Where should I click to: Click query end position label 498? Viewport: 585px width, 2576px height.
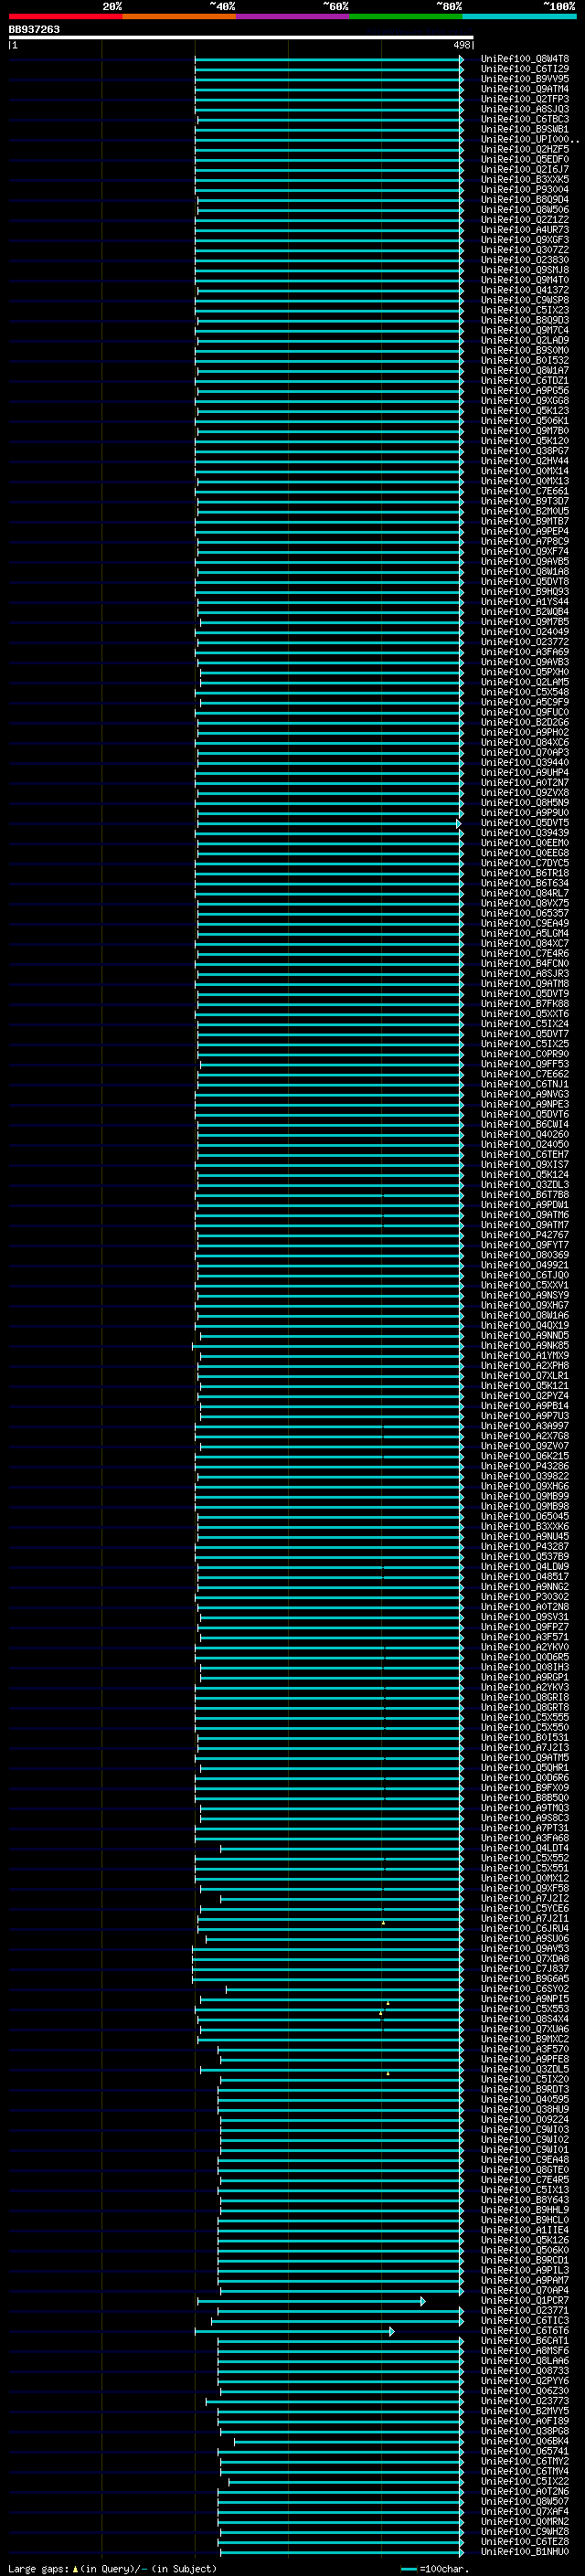click(x=461, y=45)
